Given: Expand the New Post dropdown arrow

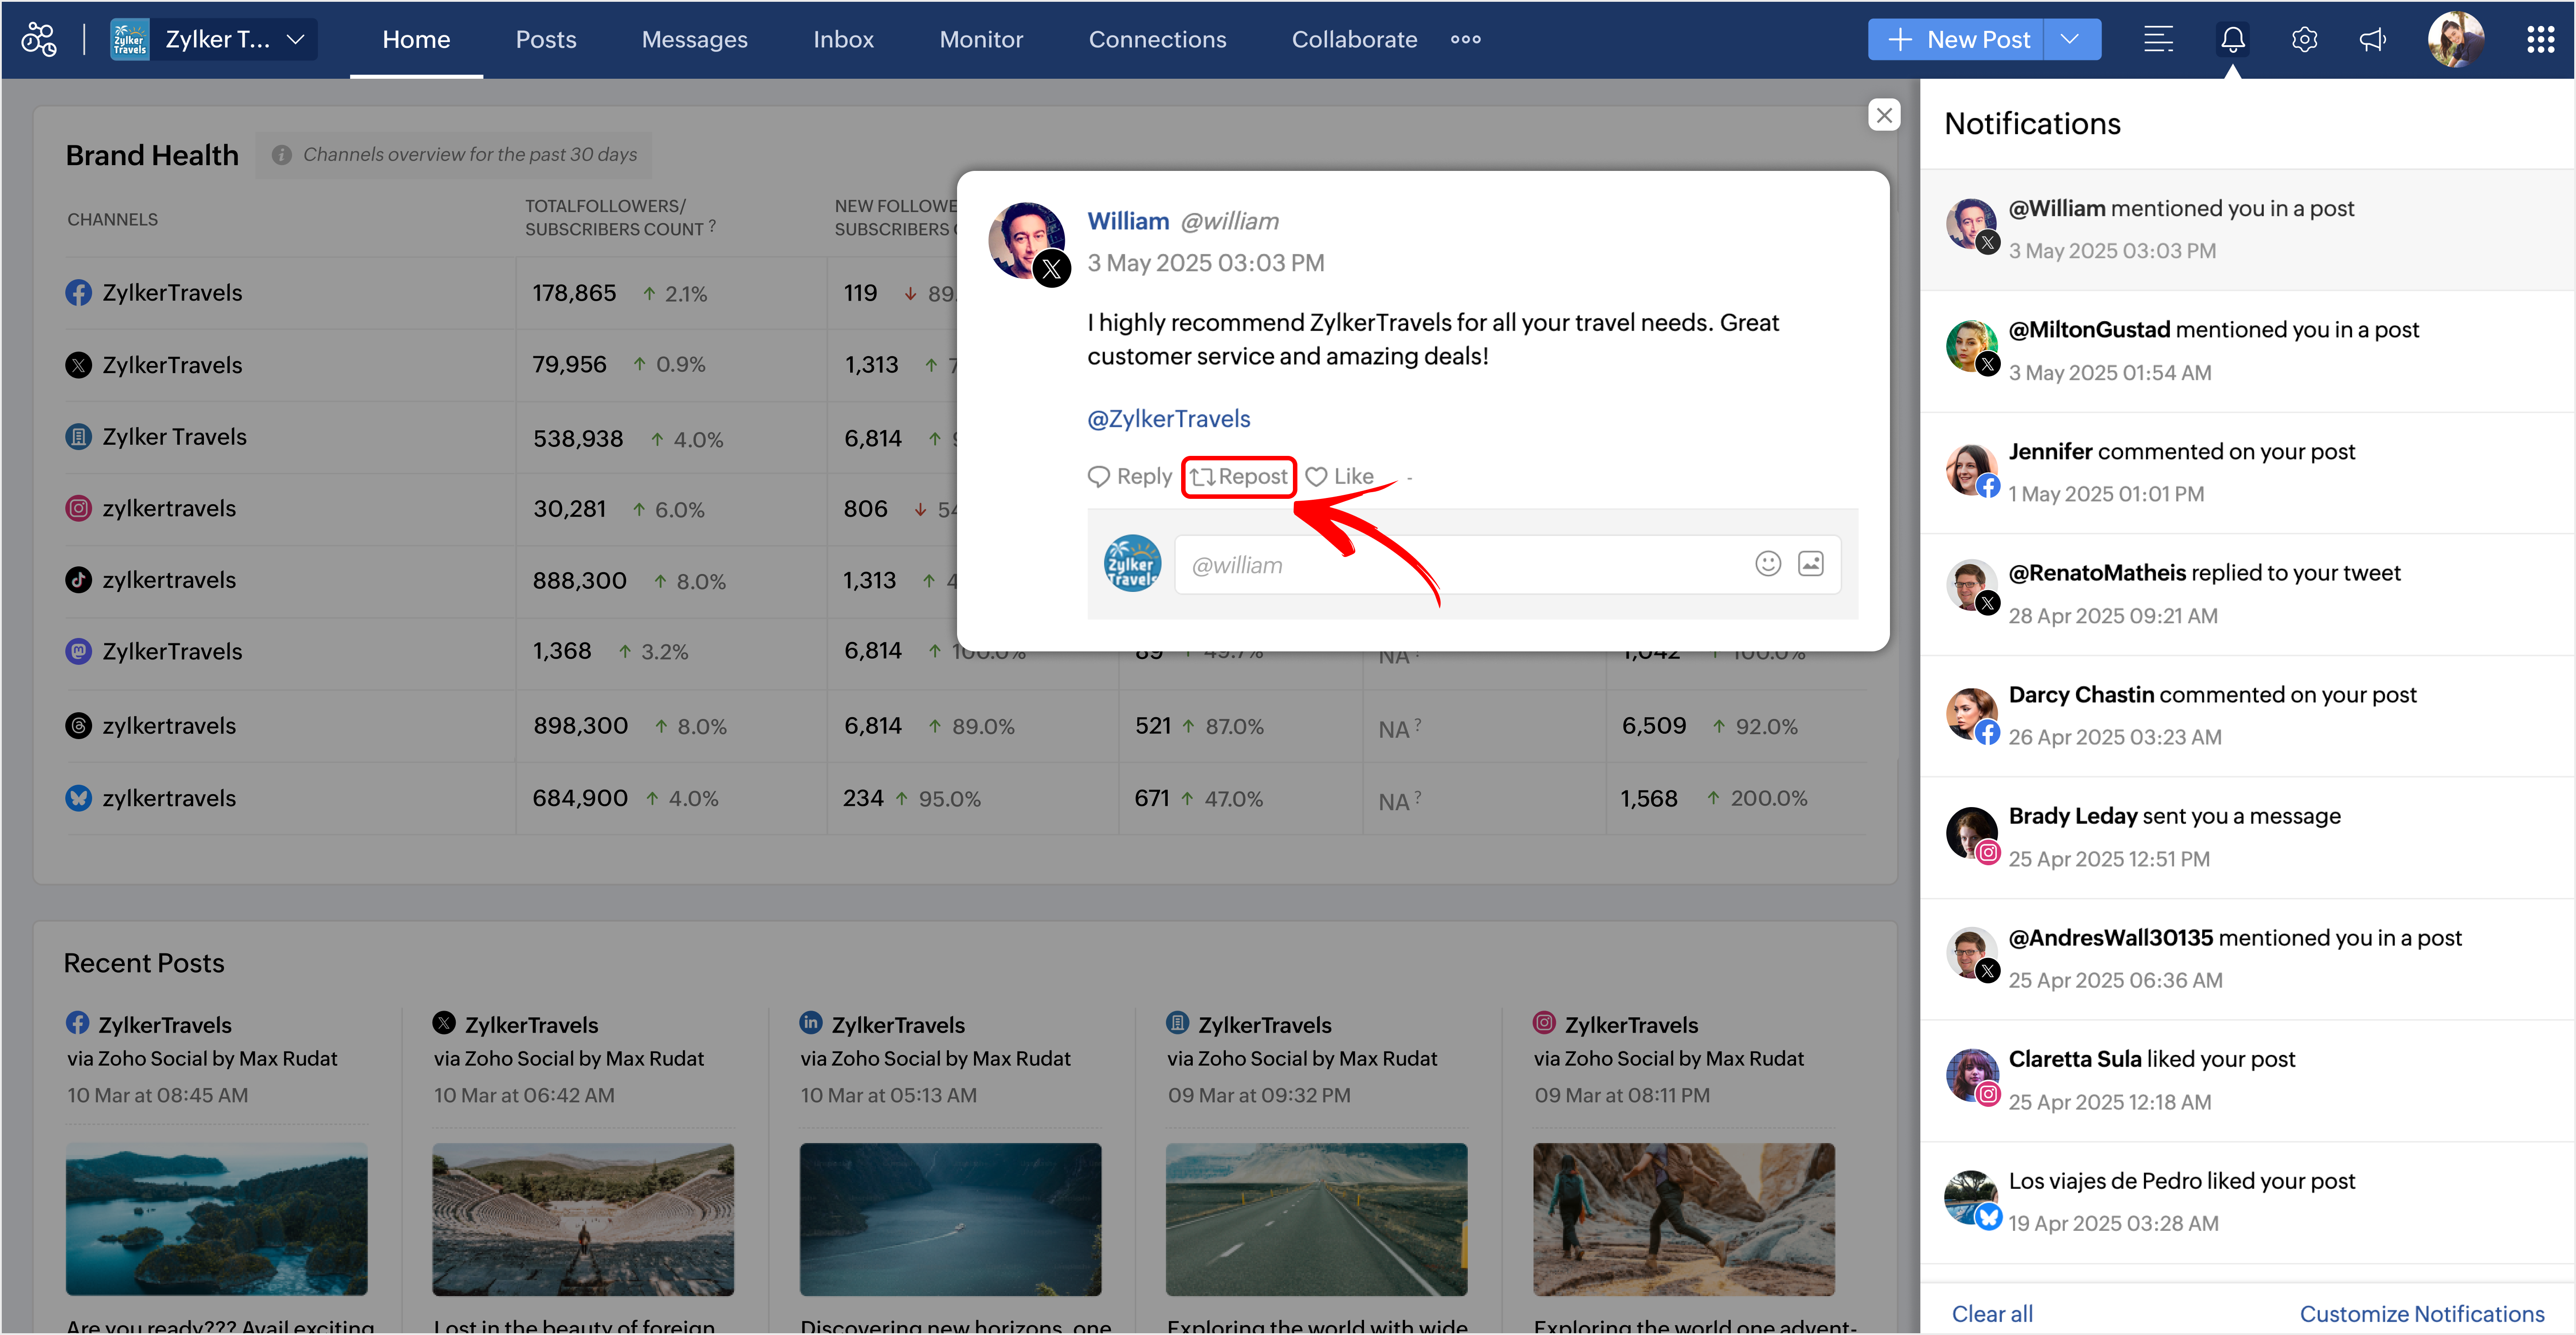Looking at the screenshot, I should tap(2070, 40).
